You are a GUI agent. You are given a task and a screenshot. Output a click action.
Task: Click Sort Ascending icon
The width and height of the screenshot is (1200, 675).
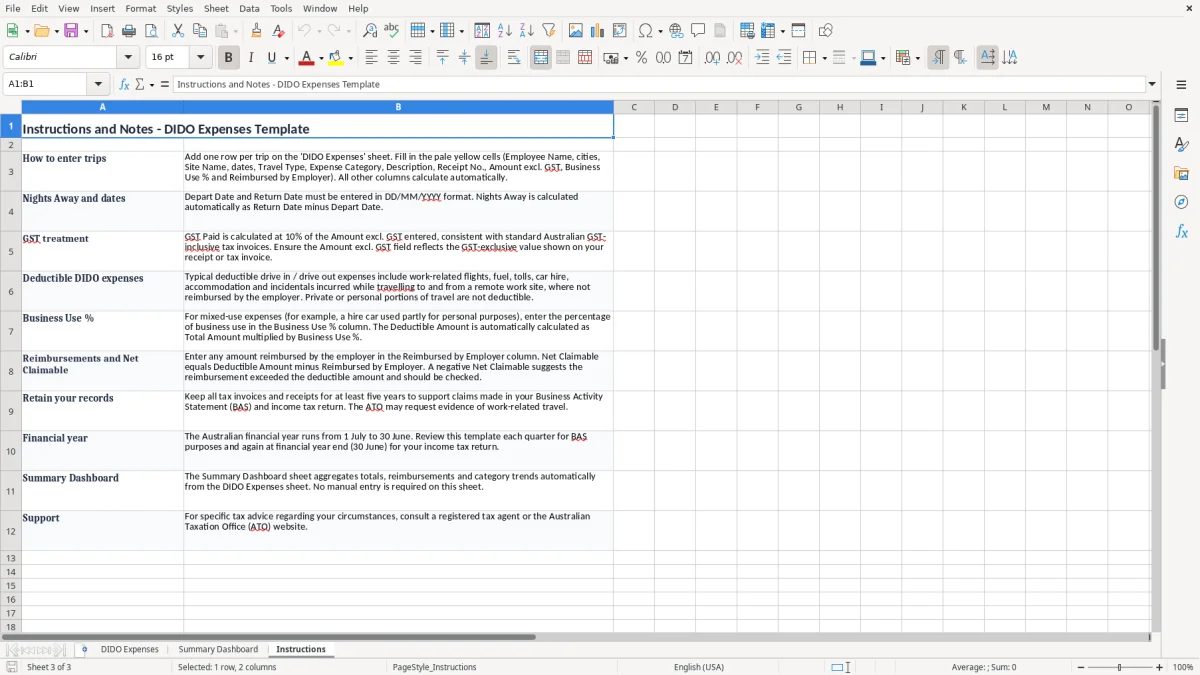504,31
